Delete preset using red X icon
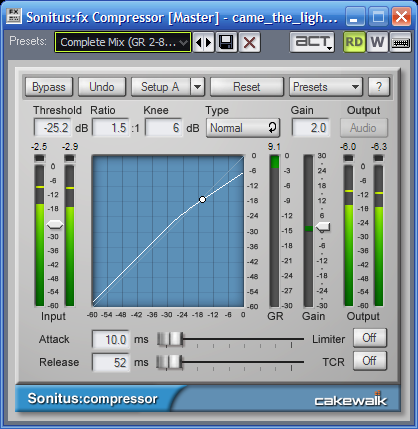Viewport: 418px width, 429px height. (249, 42)
